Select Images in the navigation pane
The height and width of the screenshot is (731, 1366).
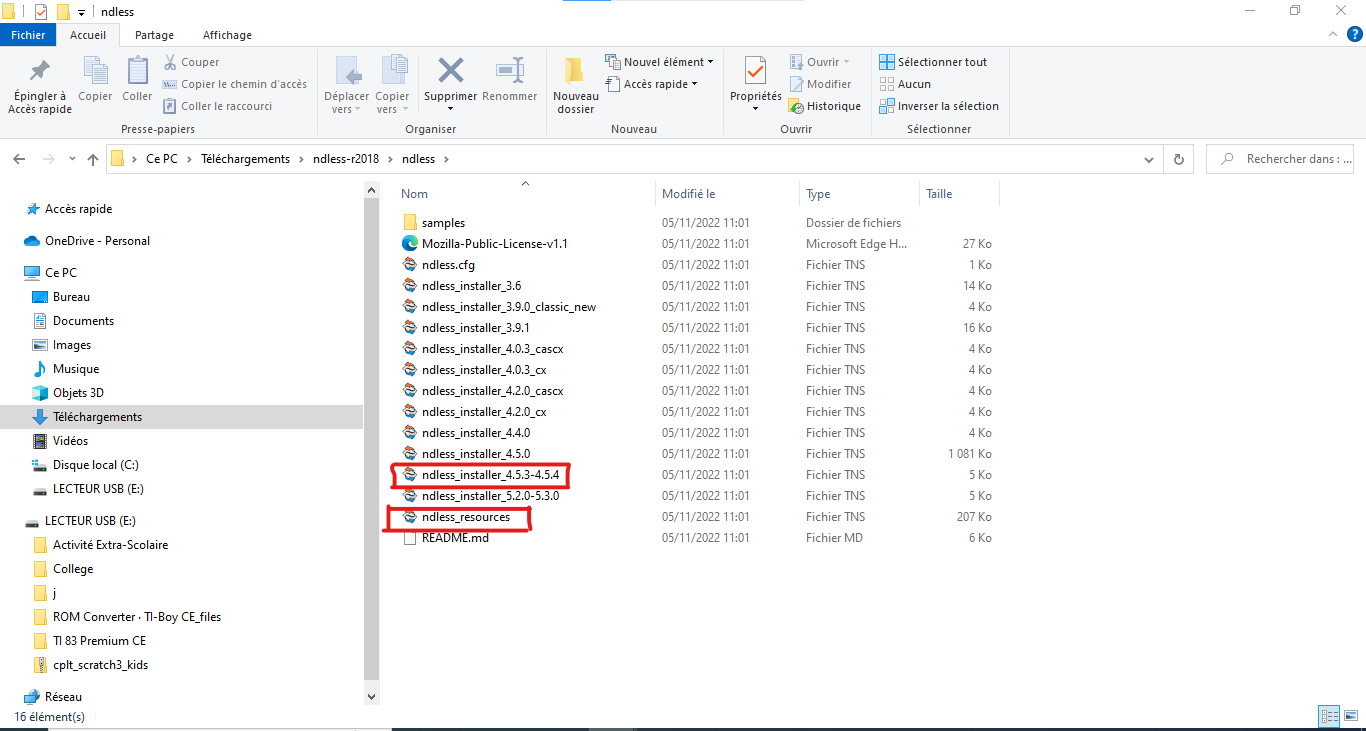click(72, 345)
